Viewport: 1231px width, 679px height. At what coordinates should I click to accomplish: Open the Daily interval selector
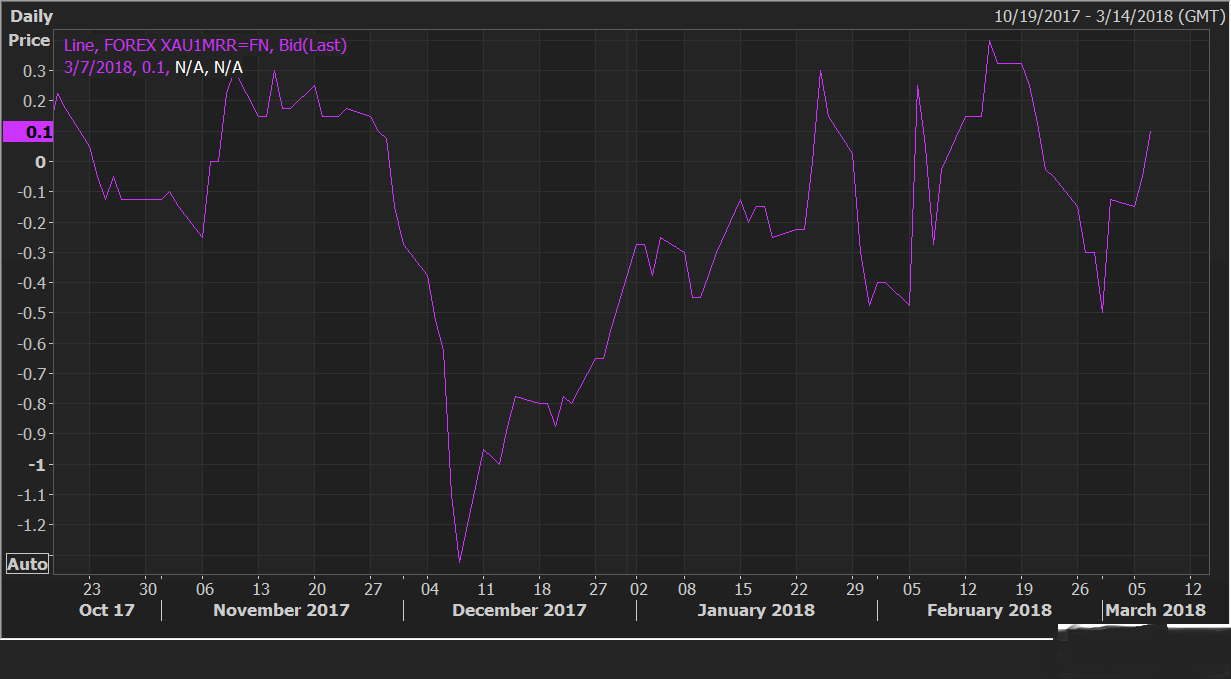pos(31,17)
